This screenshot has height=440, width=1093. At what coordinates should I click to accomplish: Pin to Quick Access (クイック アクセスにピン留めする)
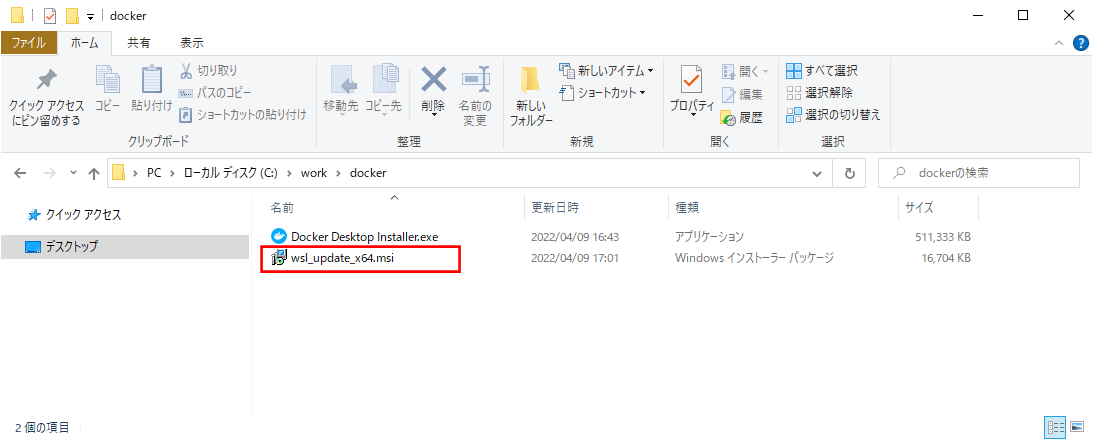tap(46, 97)
